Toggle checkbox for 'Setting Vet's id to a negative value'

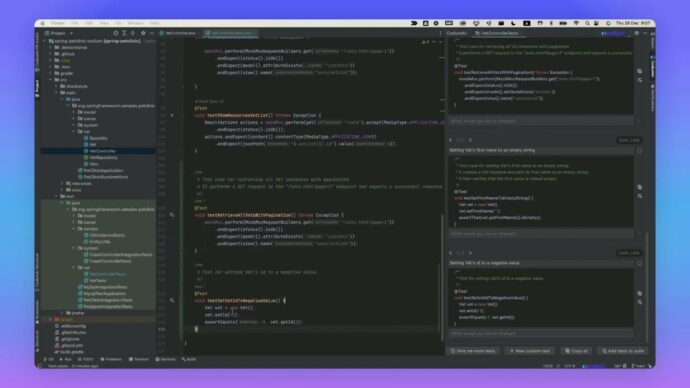639,263
